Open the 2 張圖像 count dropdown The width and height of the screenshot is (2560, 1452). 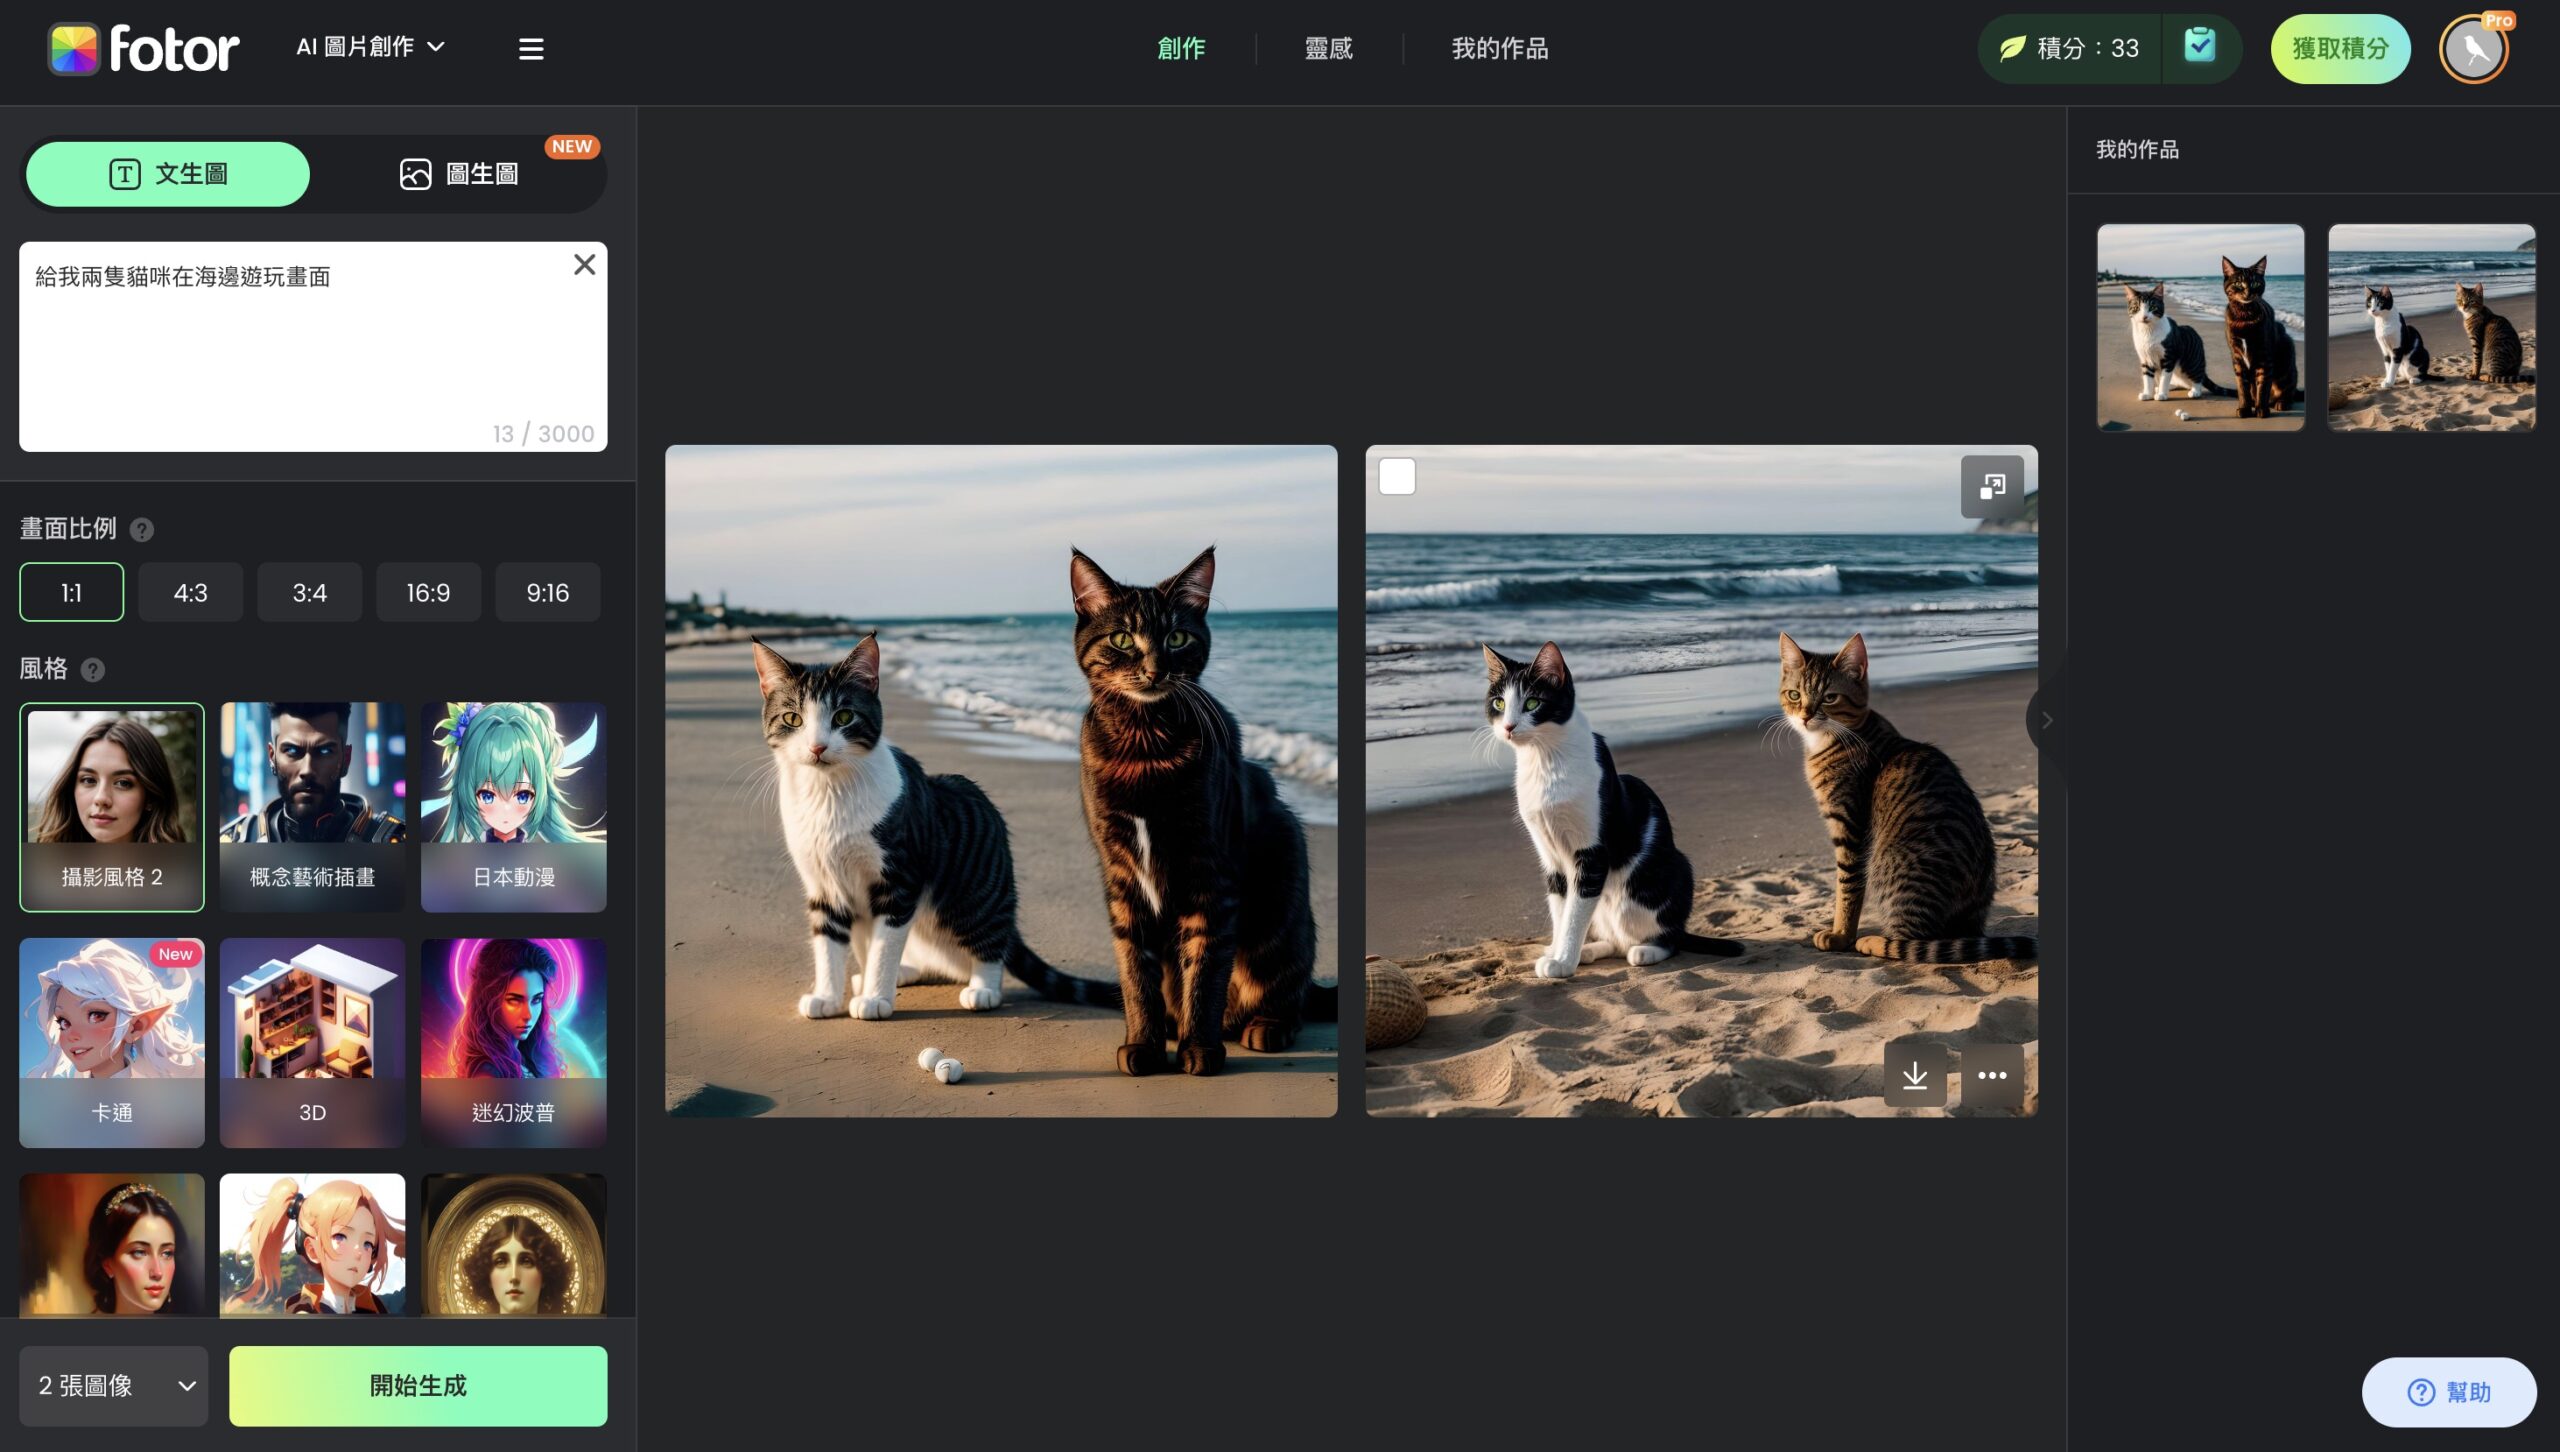pyautogui.click(x=114, y=1385)
